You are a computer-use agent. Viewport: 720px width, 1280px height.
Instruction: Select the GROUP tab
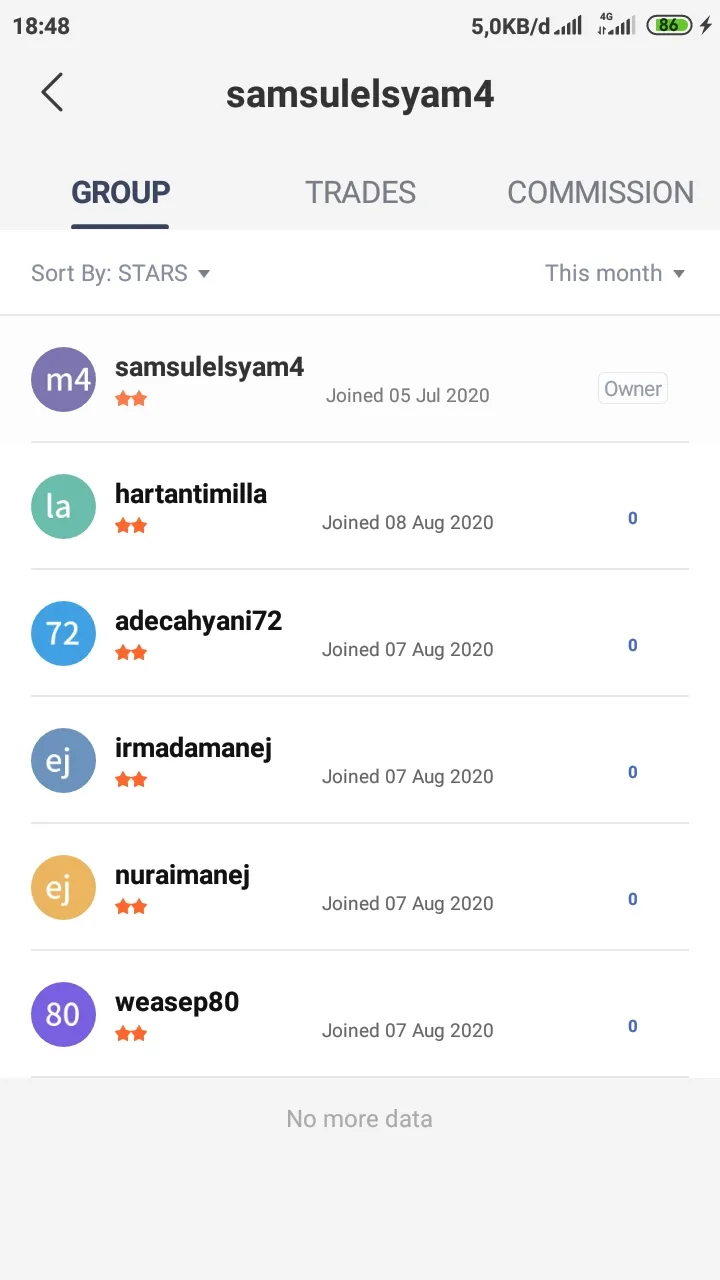tap(120, 192)
